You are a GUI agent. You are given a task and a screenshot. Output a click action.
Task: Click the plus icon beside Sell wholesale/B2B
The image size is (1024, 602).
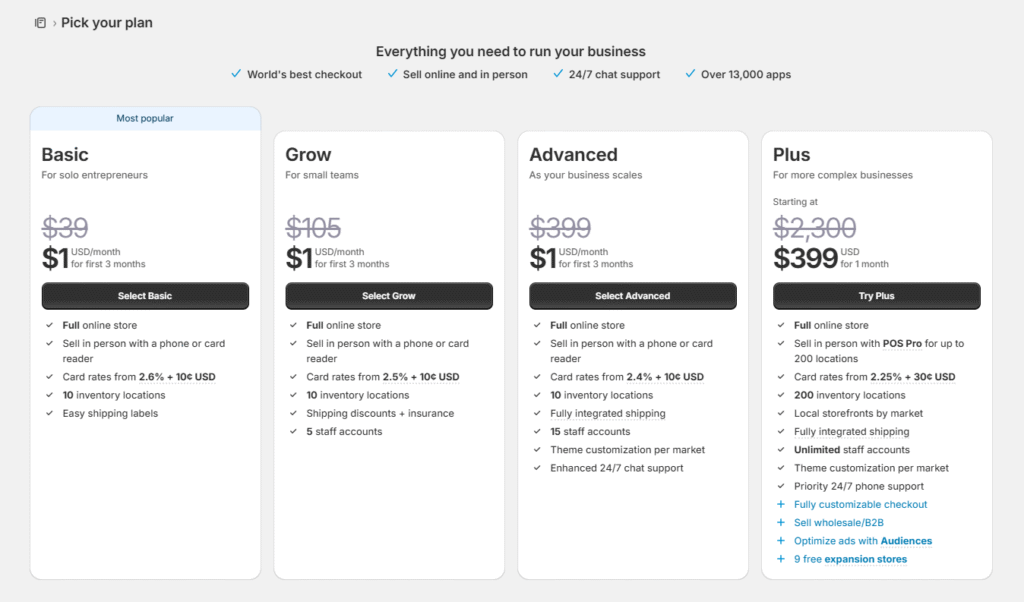tap(781, 523)
